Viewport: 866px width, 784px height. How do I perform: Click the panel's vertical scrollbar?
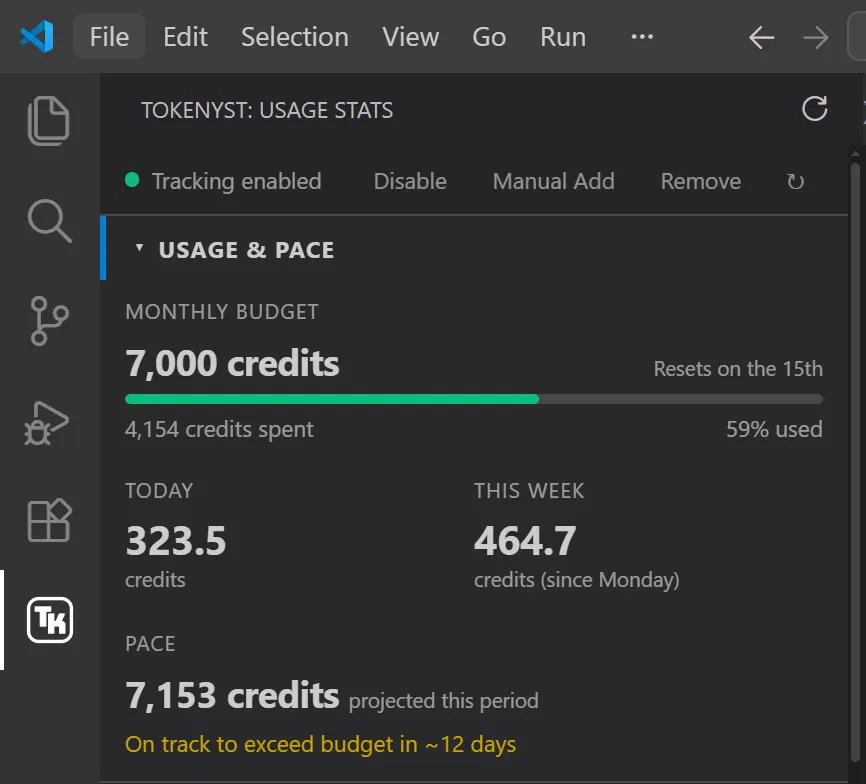click(856, 461)
